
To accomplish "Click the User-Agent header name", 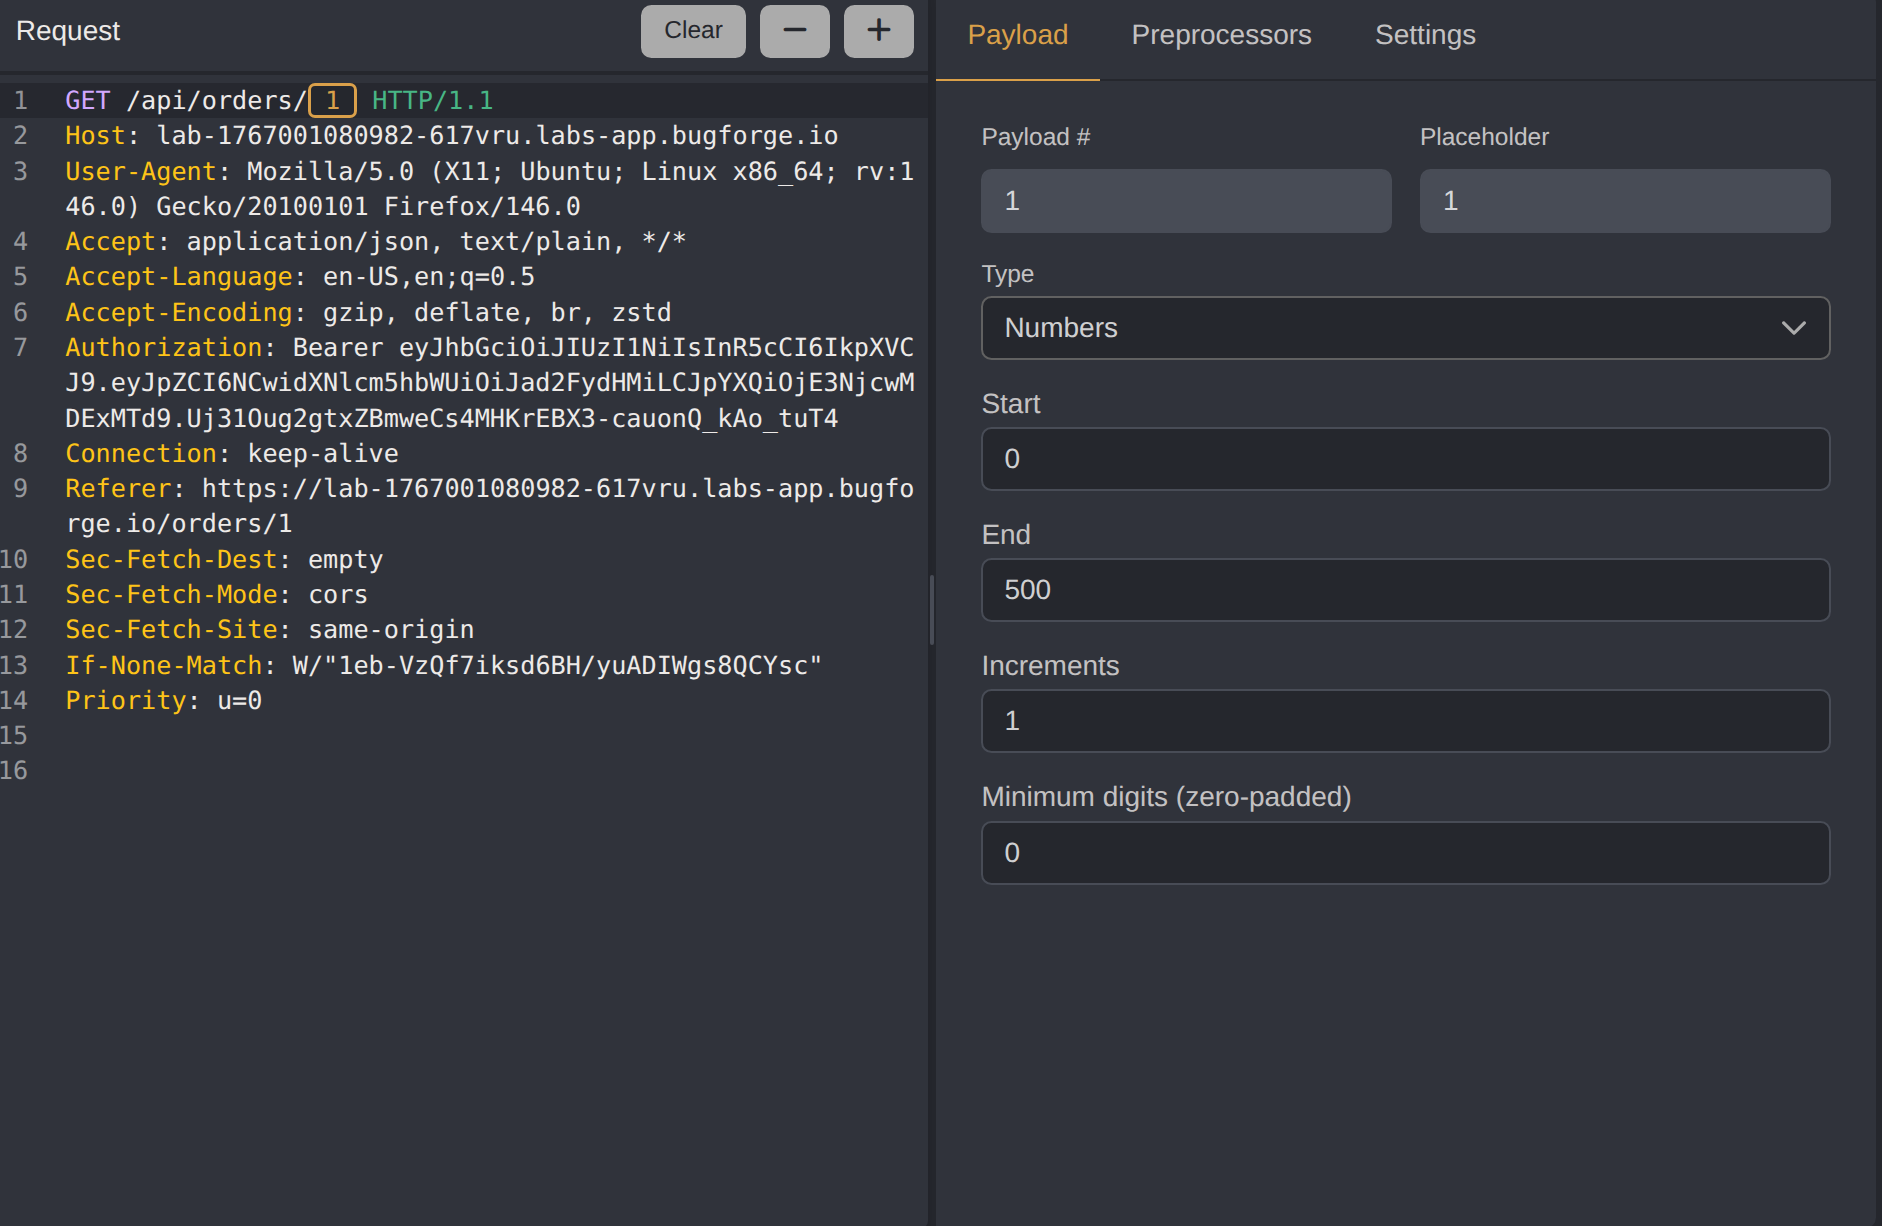I will pos(140,172).
